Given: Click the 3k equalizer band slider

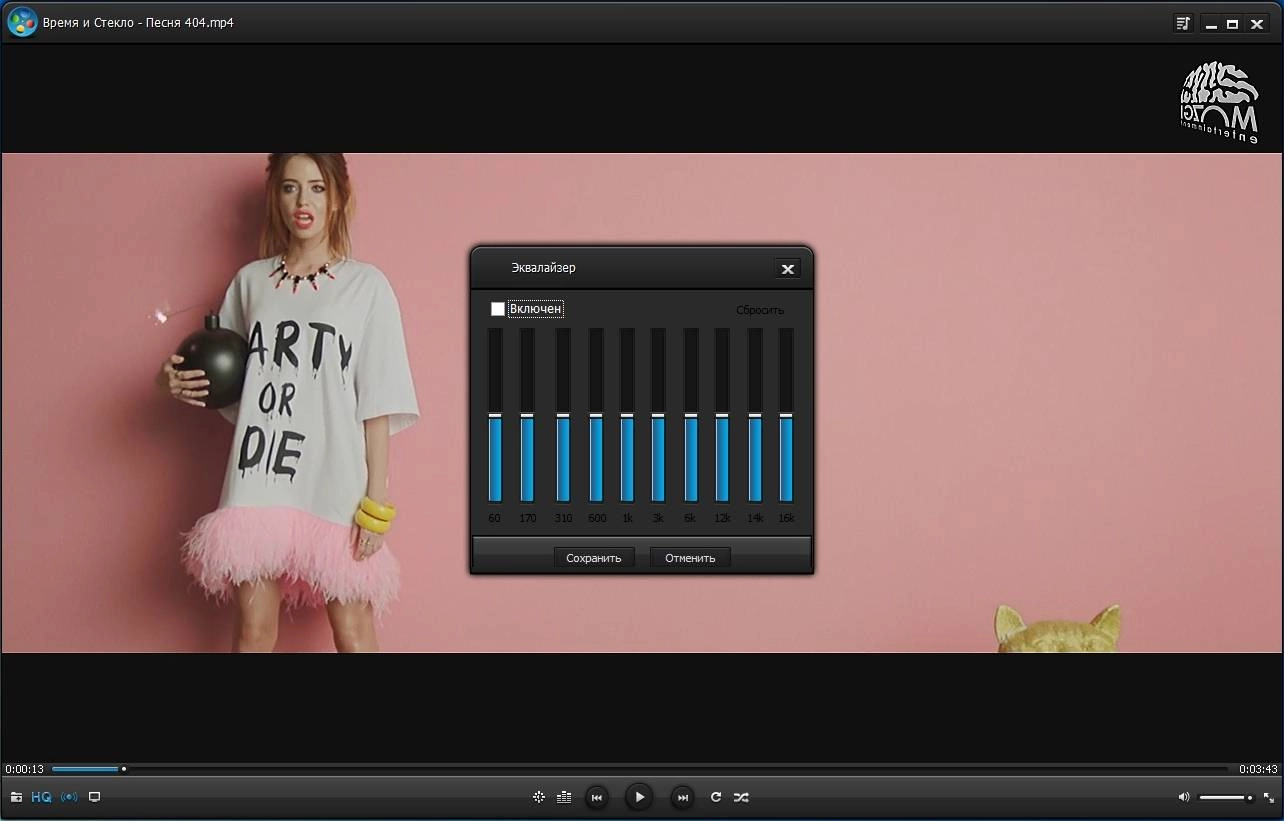Looking at the screenshot, I should [x=658, y=415].
